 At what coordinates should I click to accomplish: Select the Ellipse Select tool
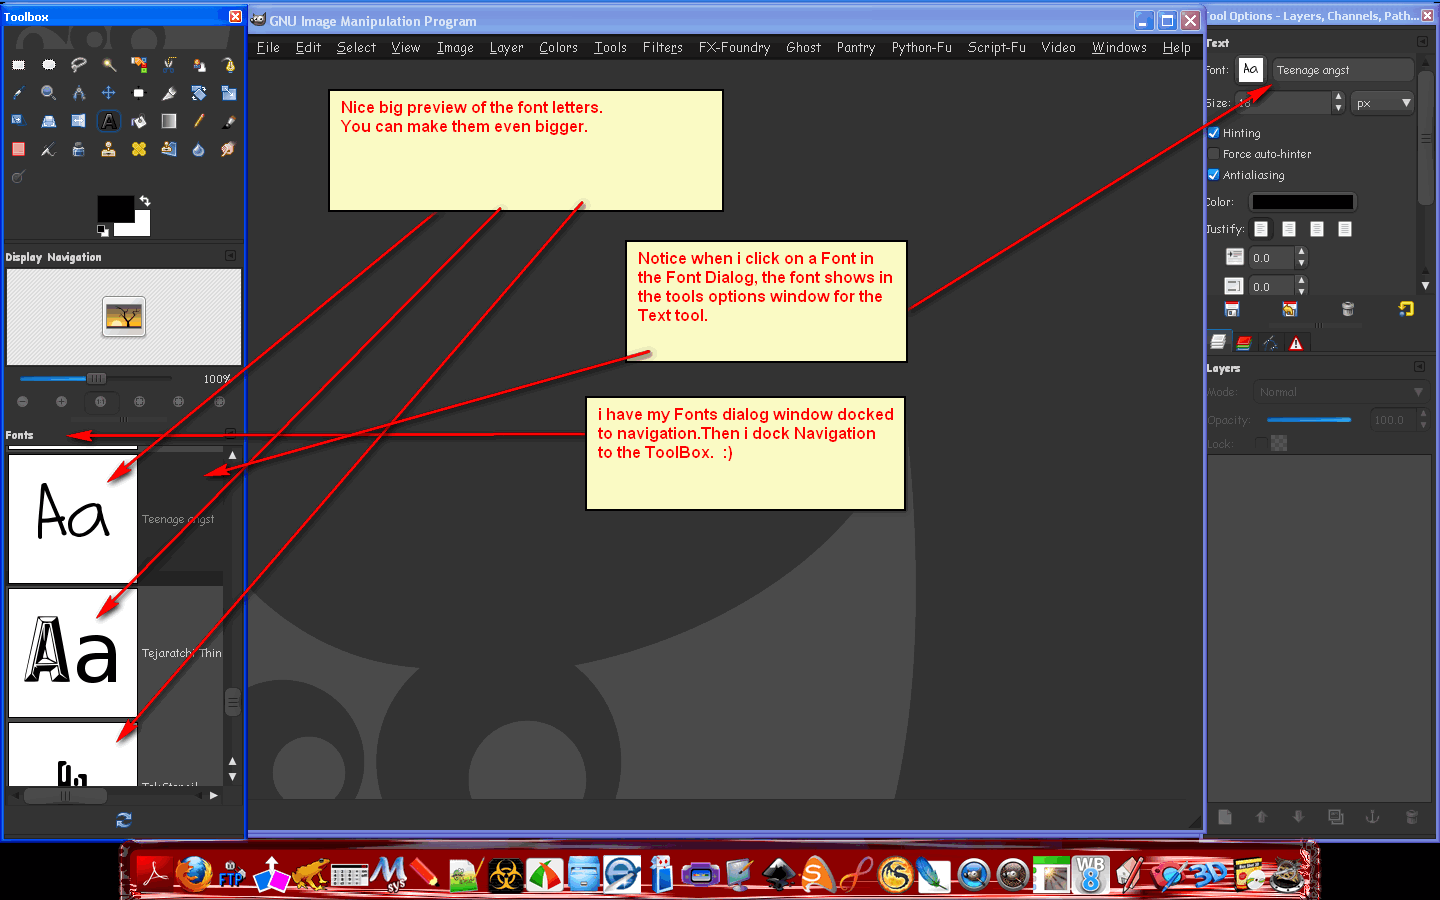[x=49, y=65]
